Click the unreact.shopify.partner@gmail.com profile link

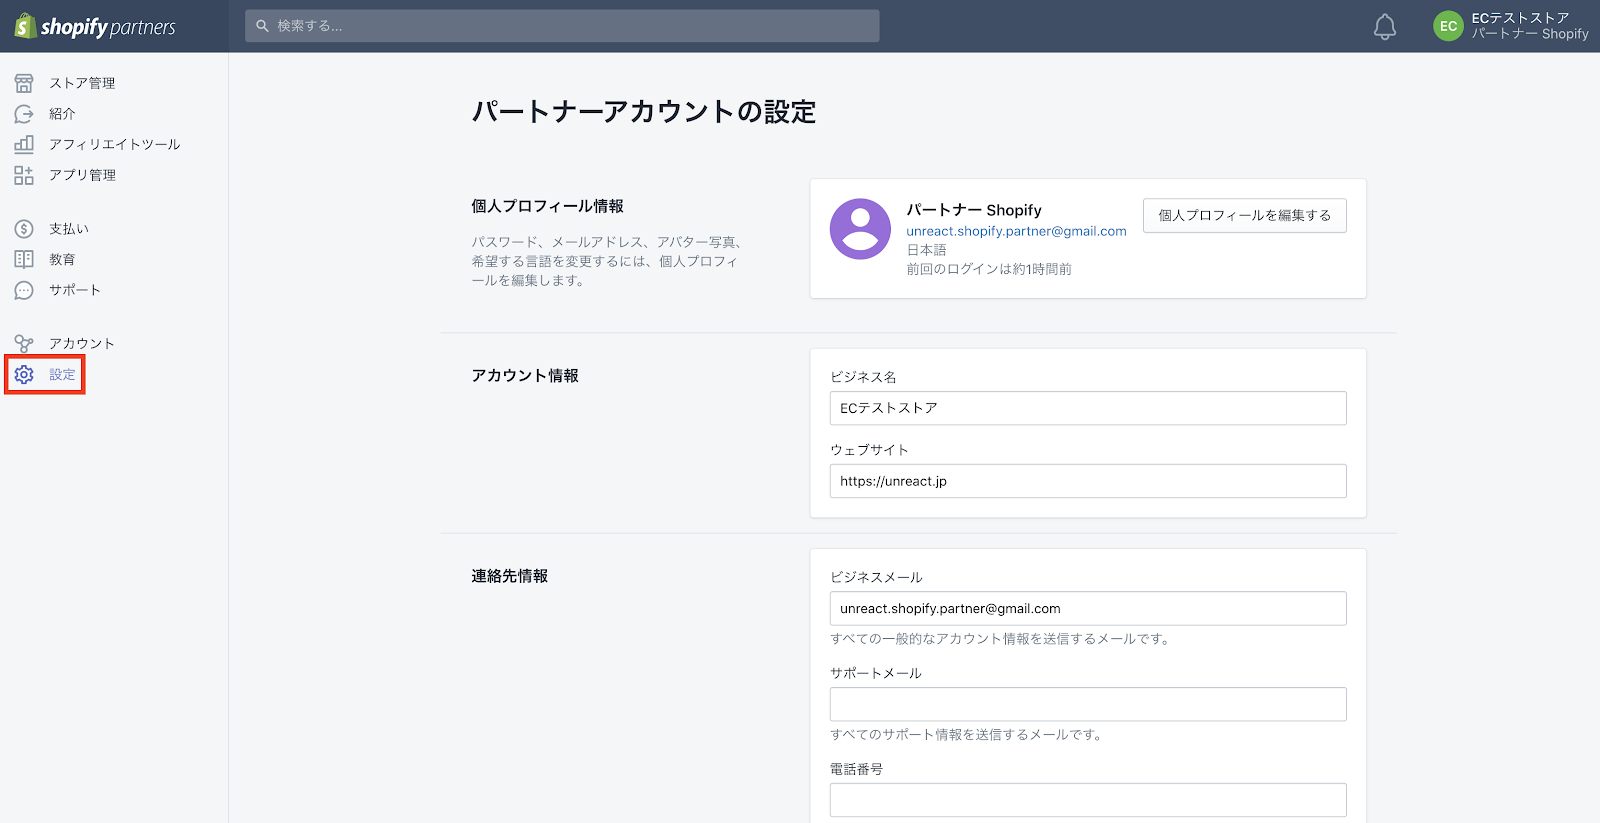(x=1016, y=231)
